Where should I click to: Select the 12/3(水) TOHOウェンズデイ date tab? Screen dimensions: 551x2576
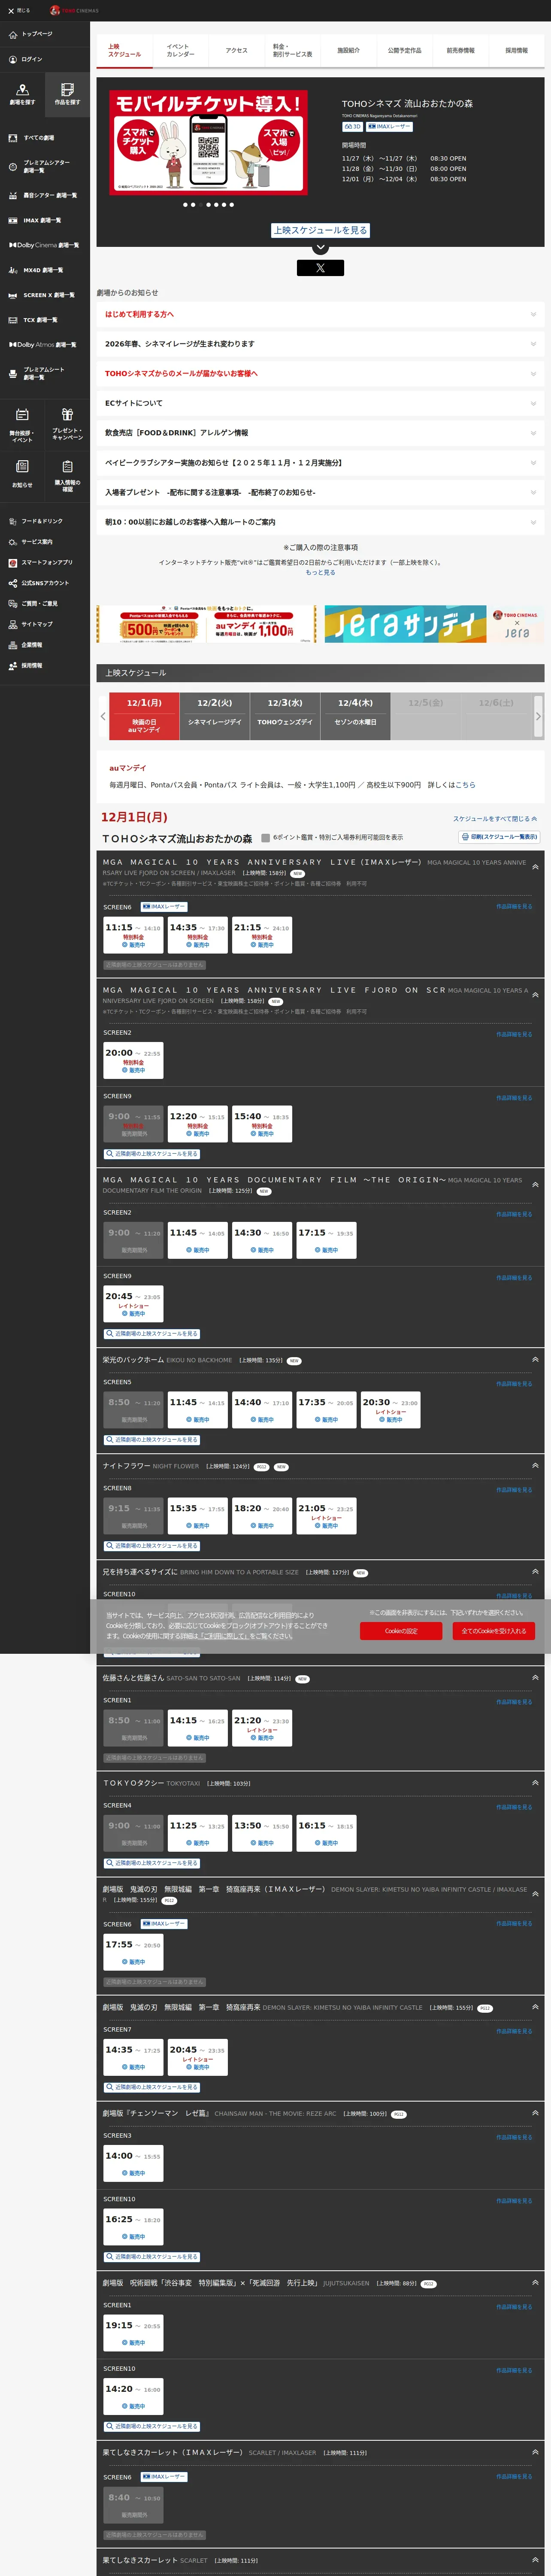pos(285,716)
